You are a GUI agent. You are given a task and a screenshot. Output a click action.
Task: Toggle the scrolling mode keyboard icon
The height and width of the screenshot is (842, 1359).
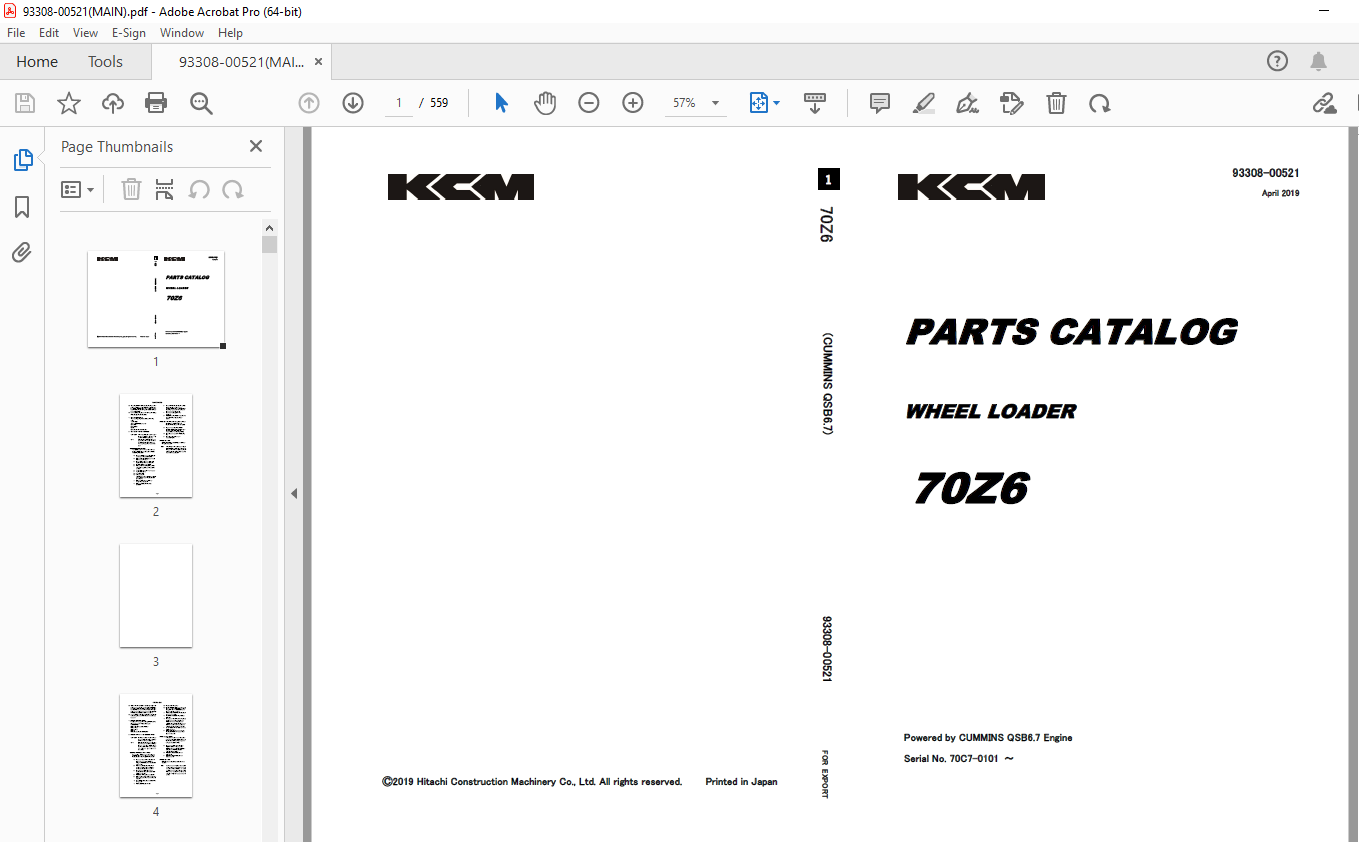(x=815, y=103)
